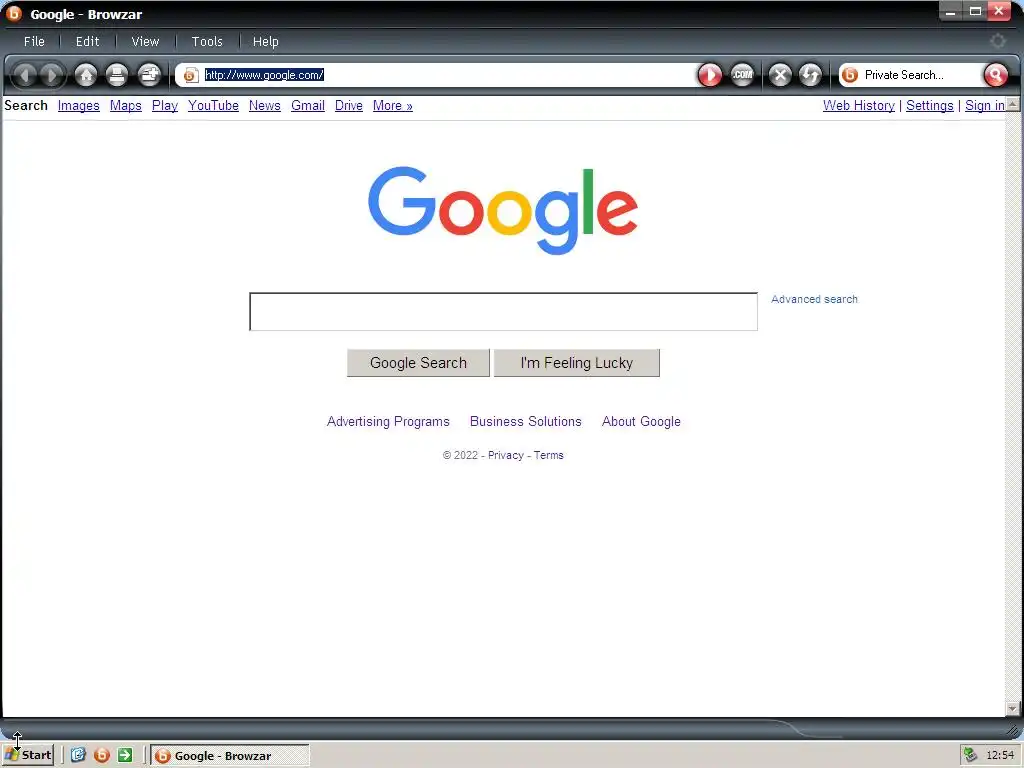
Task: Focus the Google search input field
Action: pos(504,312)
